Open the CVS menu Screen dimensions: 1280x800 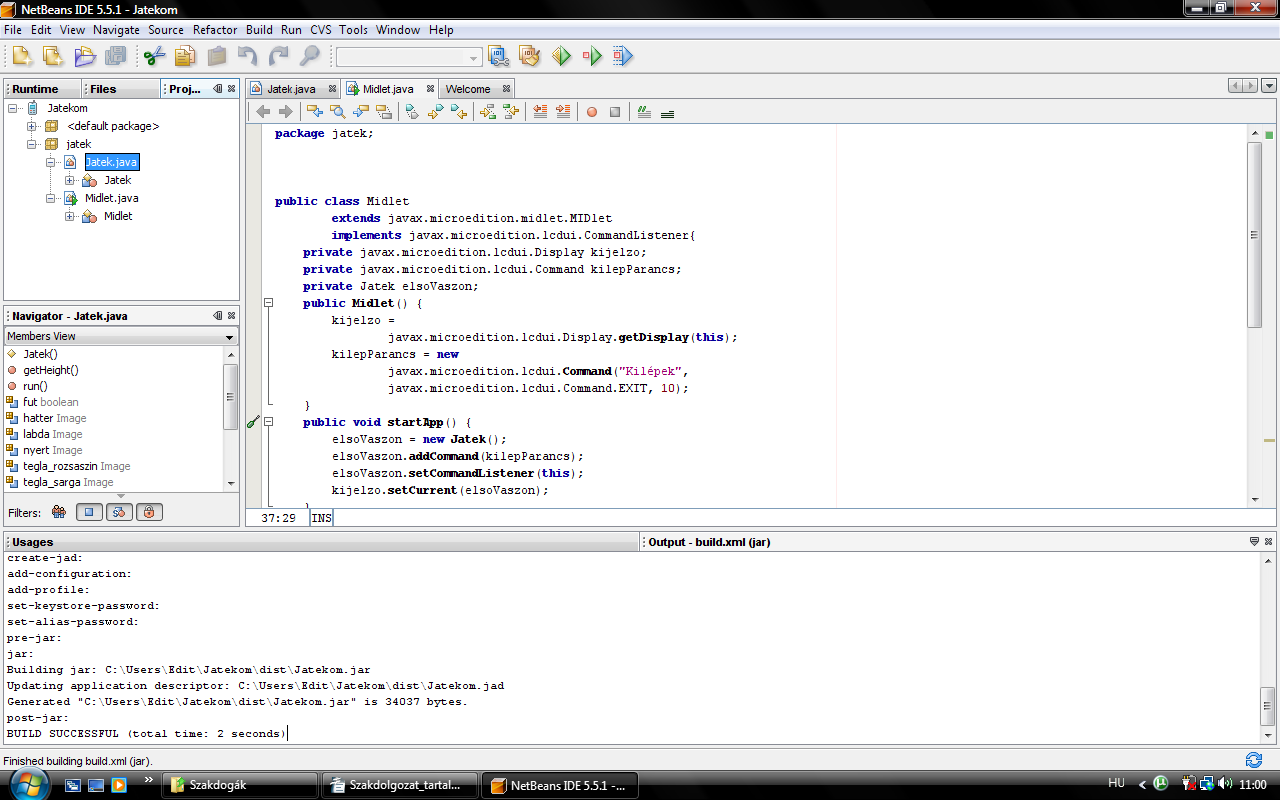click(x=320, y=30)
